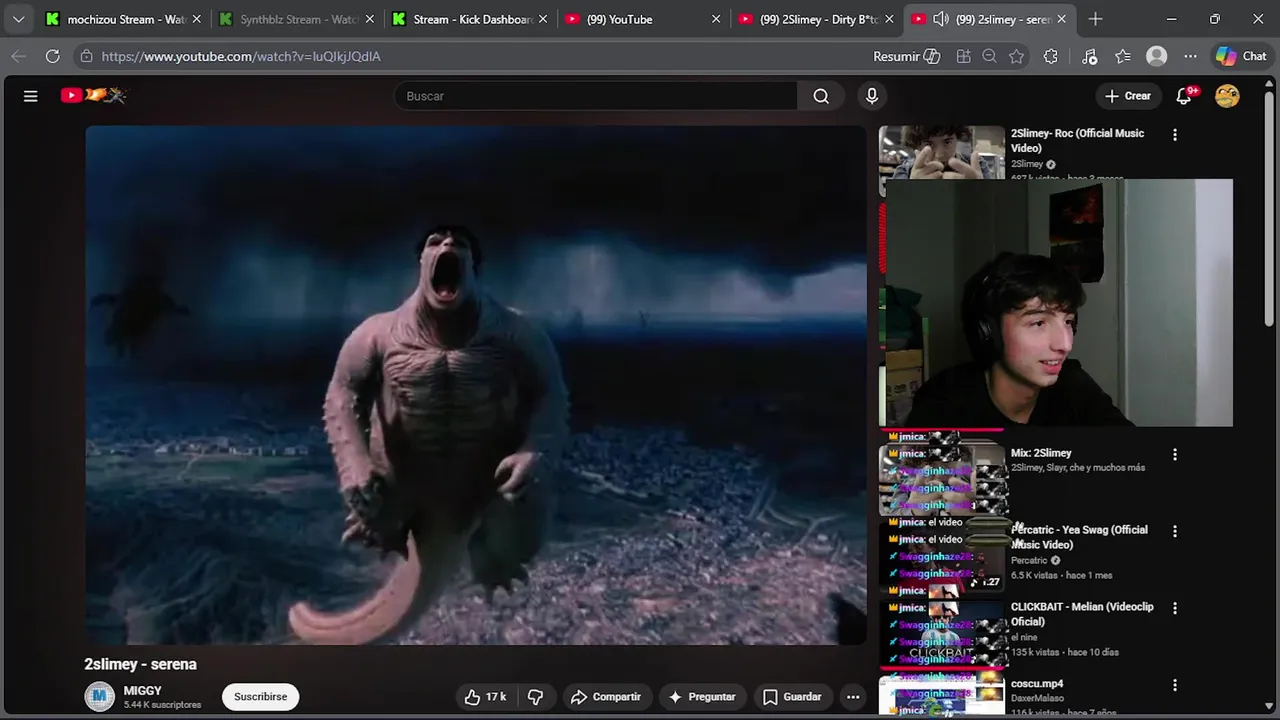Open media control music icon
Screen dimensions: 1280x720
pyautogui.click(x=1090, y=56)
